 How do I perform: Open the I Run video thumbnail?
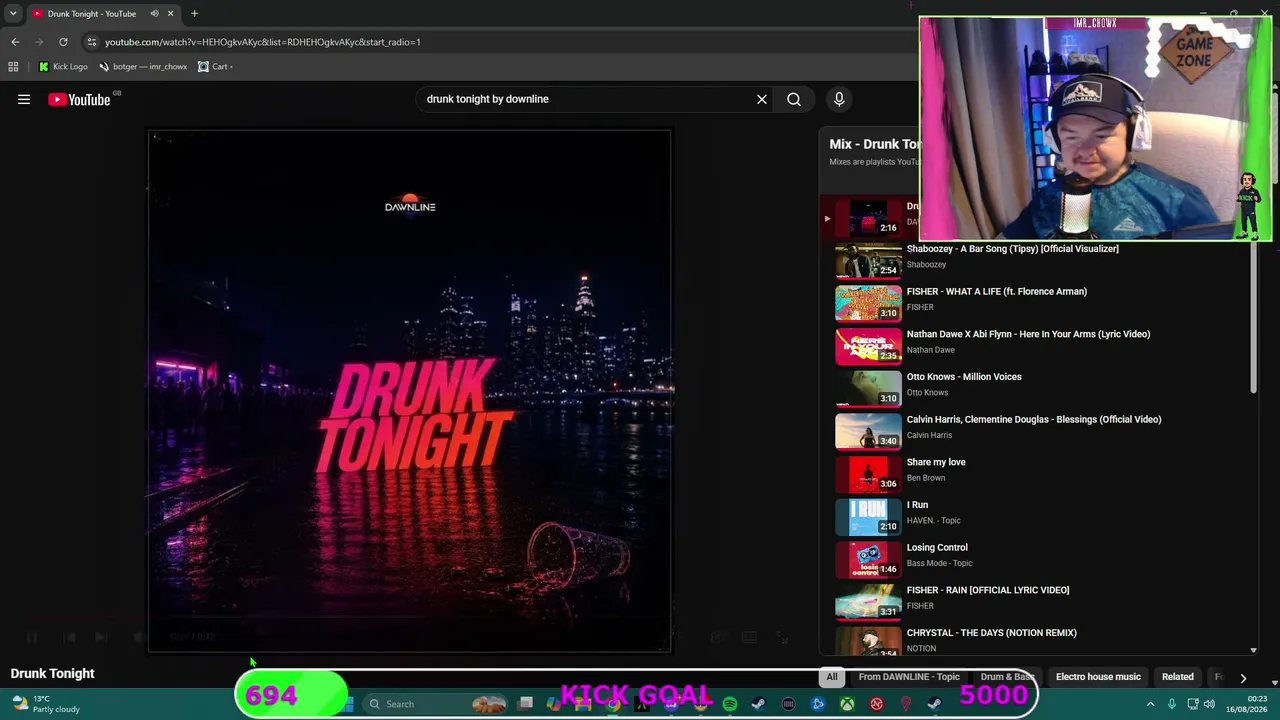click(x=868, y=517)
